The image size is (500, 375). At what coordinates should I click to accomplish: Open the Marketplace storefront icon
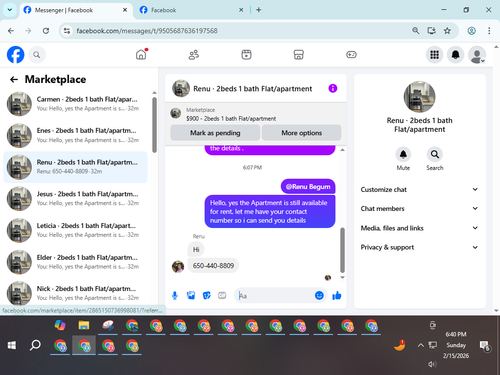coord(299,55)
